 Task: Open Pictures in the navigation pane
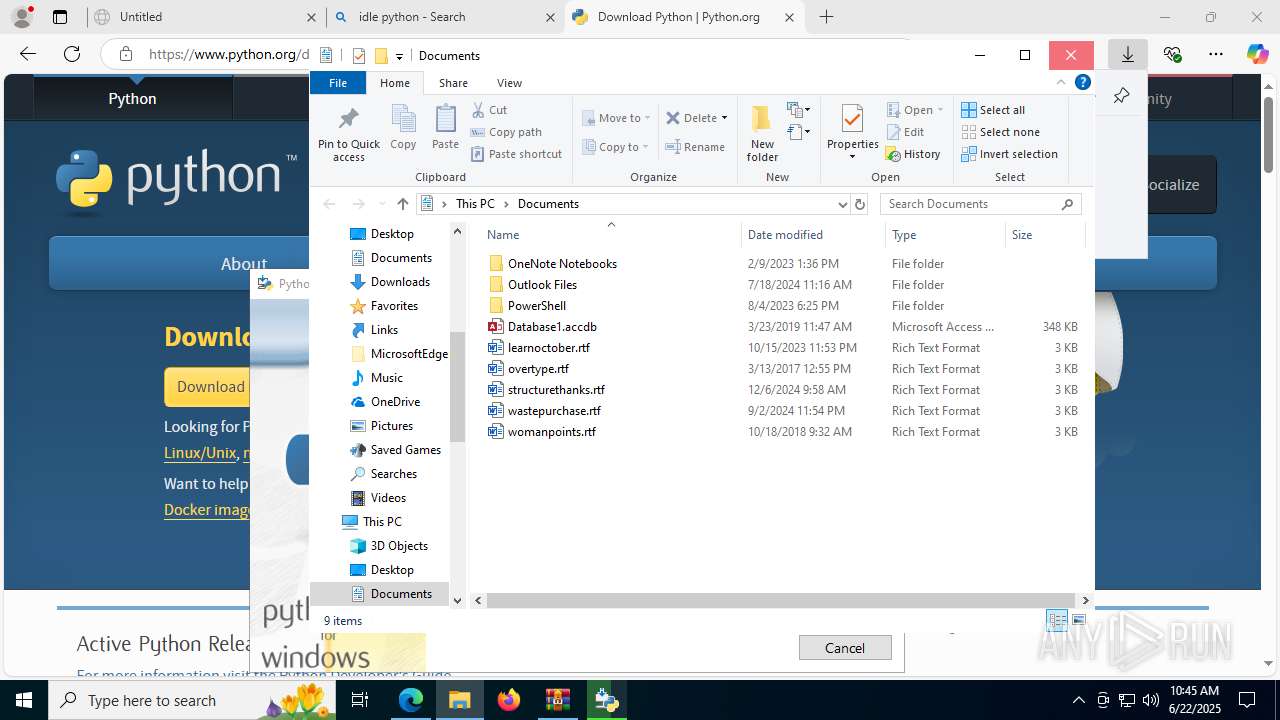click(x=391, y=426)
